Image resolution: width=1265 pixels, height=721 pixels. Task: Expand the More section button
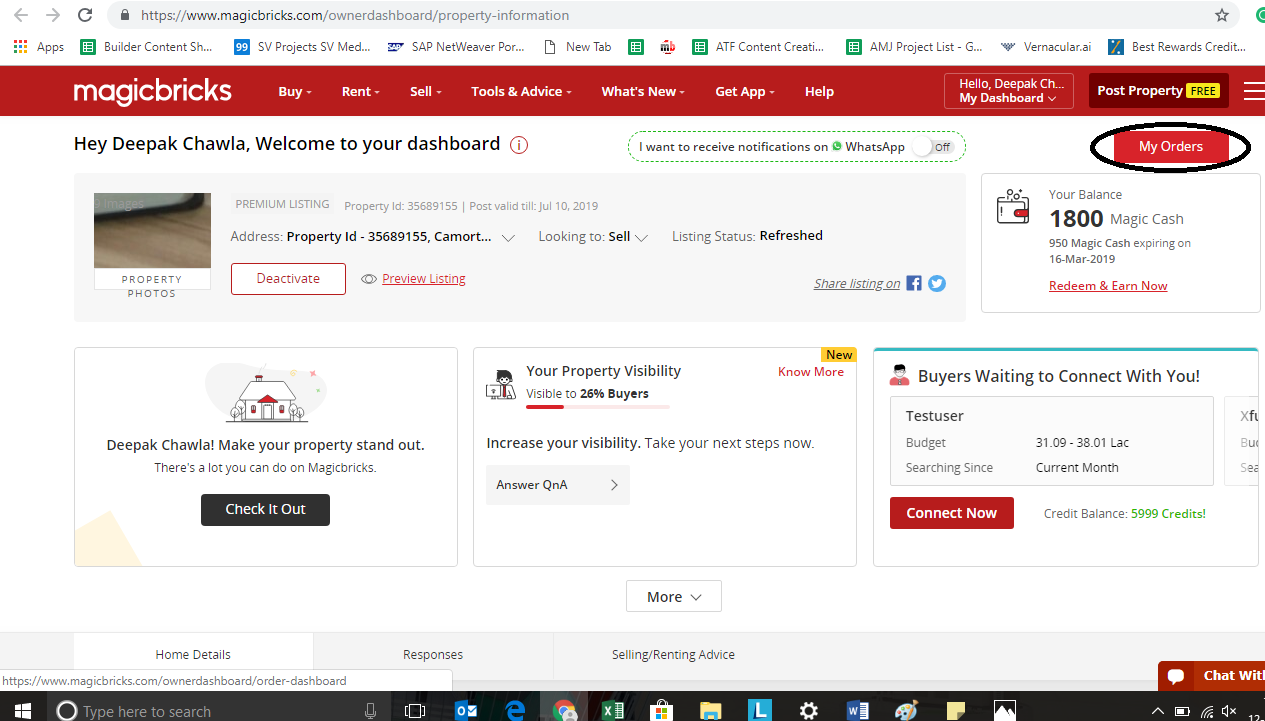click(673, 597)
